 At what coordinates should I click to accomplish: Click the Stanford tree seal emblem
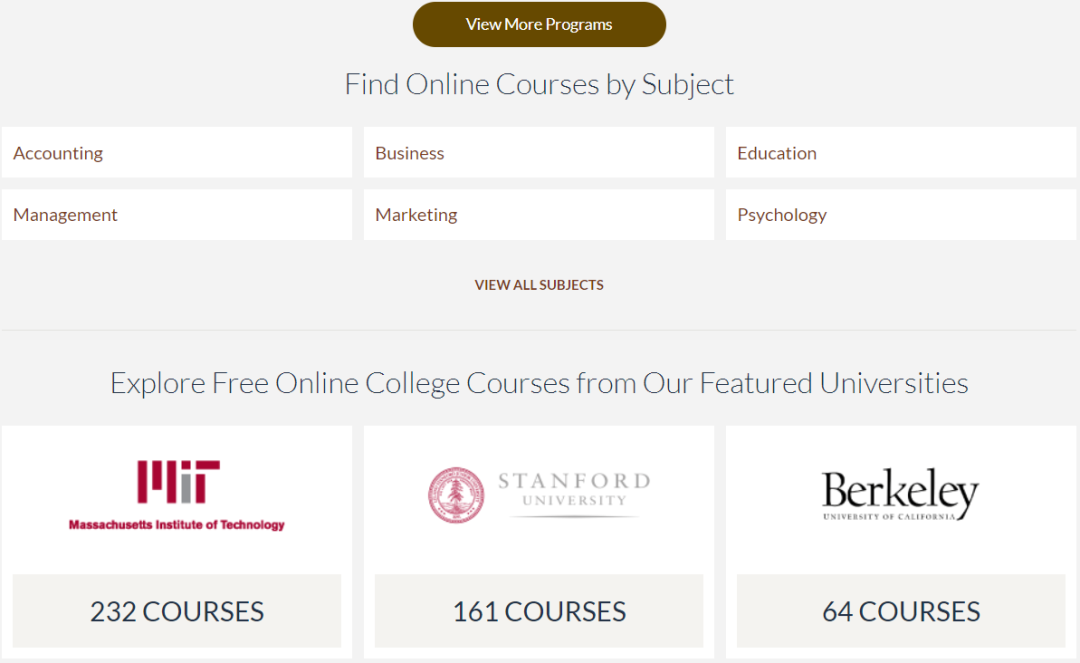pyautogui.click(x=456, y=495)
